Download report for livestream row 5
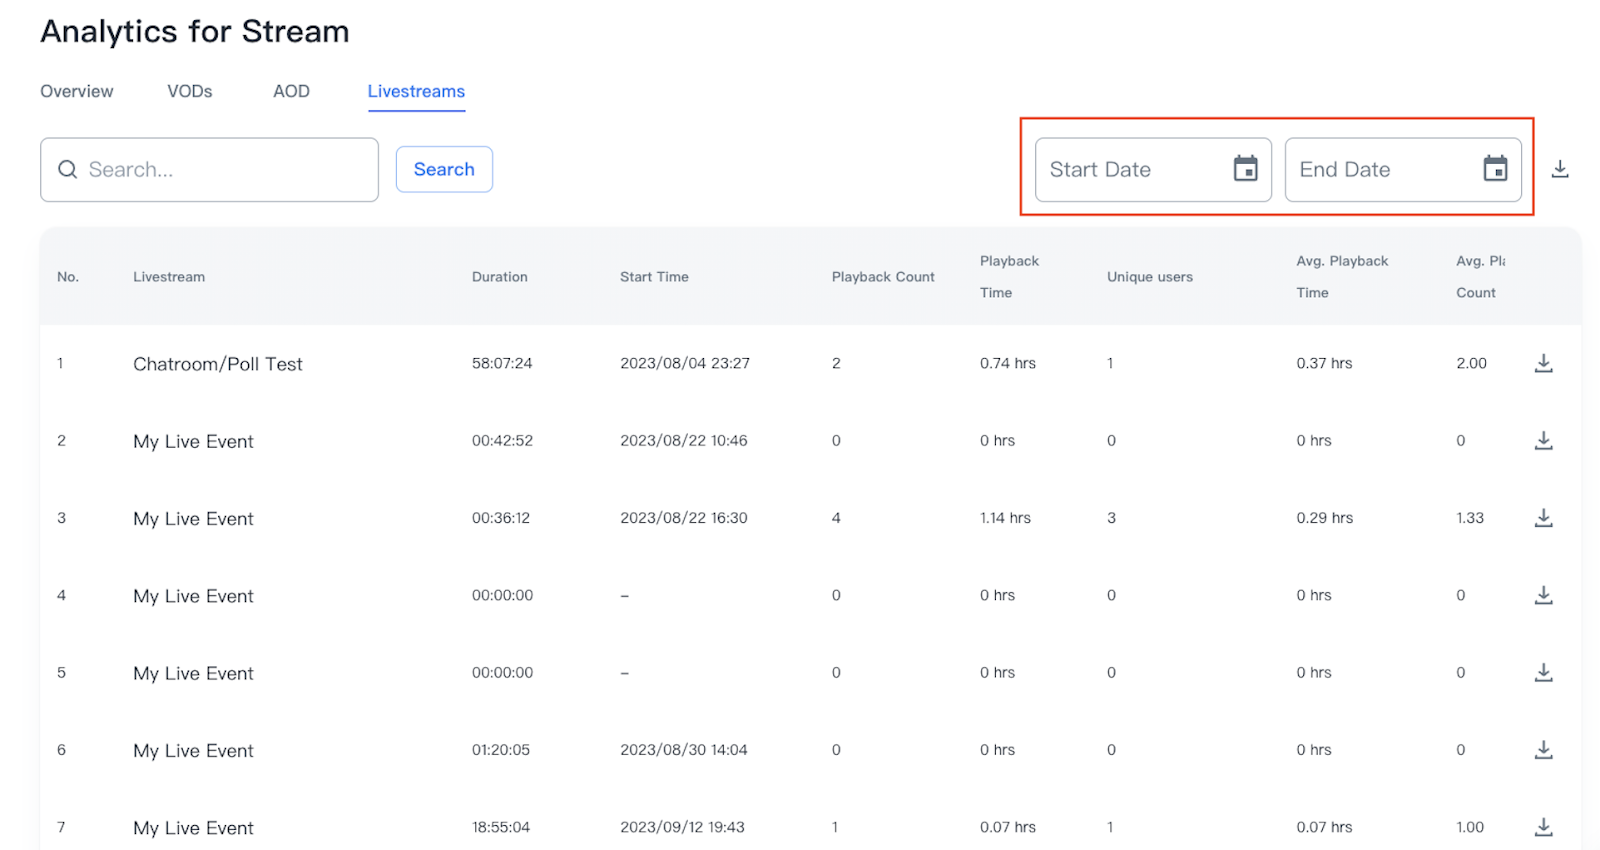This screenshot has height=850, width=1600. point(1543,672)
